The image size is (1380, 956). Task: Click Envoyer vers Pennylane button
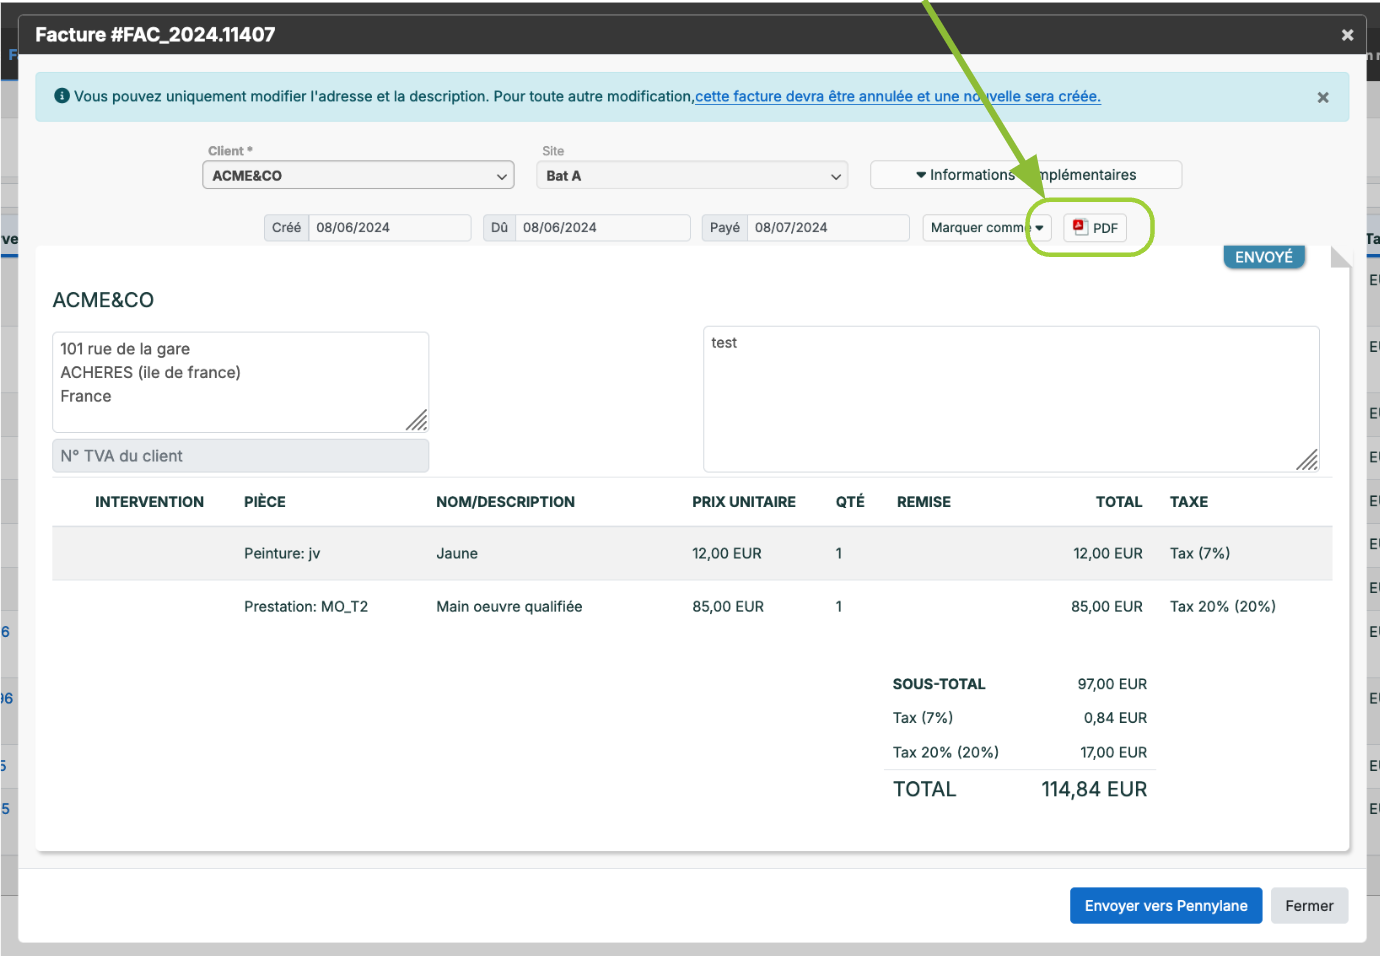point(1166,906)
